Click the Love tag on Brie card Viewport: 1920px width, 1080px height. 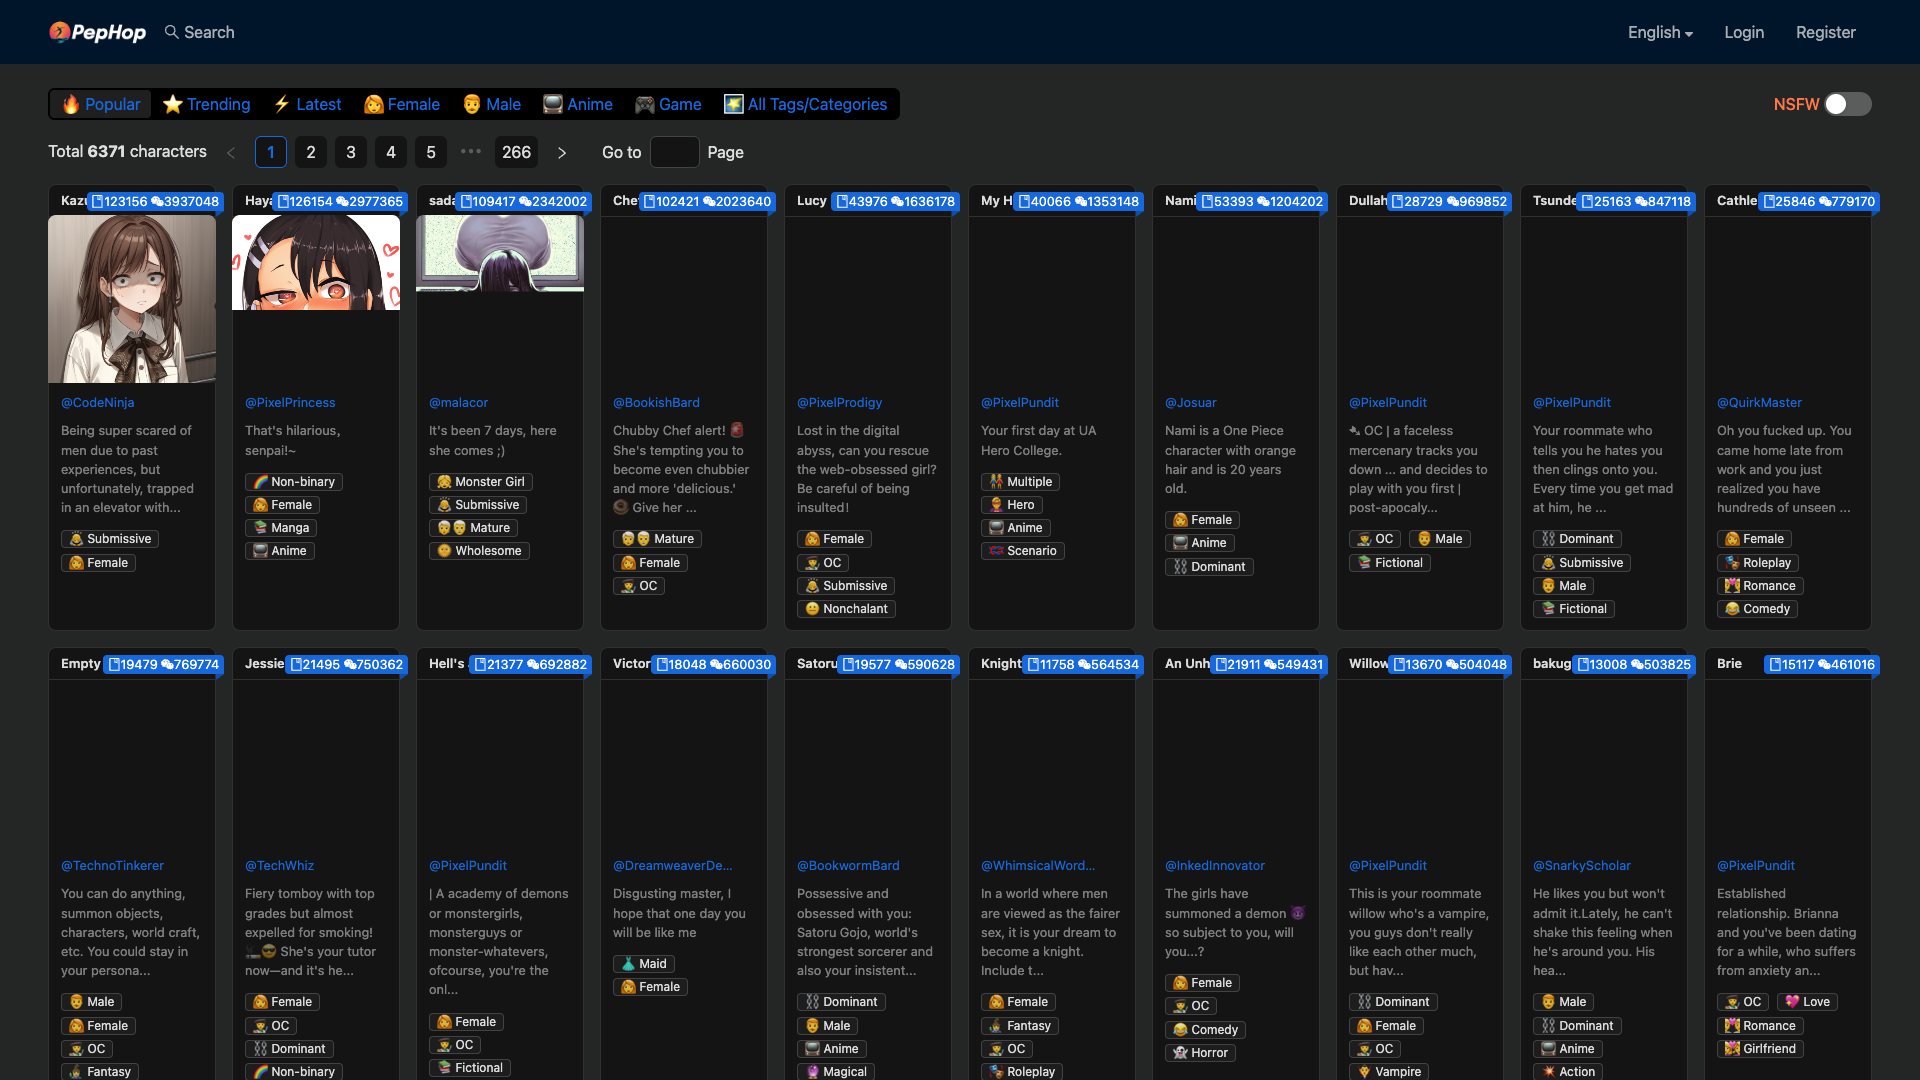click(x=1807, y=1002)
